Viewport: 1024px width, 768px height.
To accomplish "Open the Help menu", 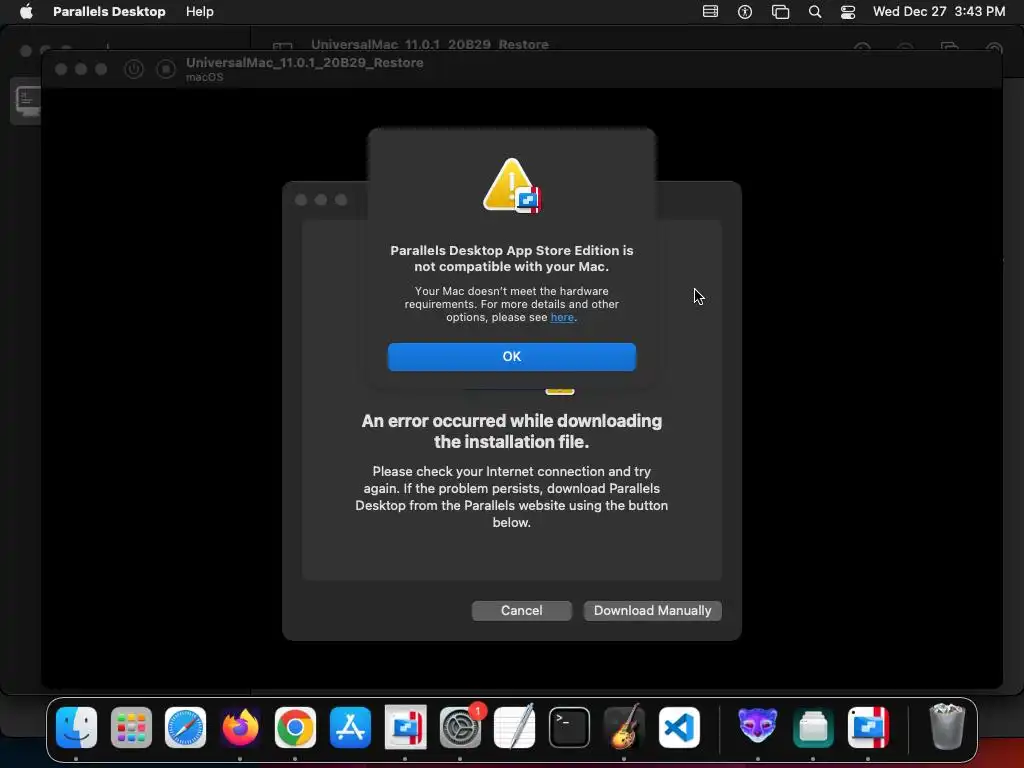I will [x=199, y=12].
